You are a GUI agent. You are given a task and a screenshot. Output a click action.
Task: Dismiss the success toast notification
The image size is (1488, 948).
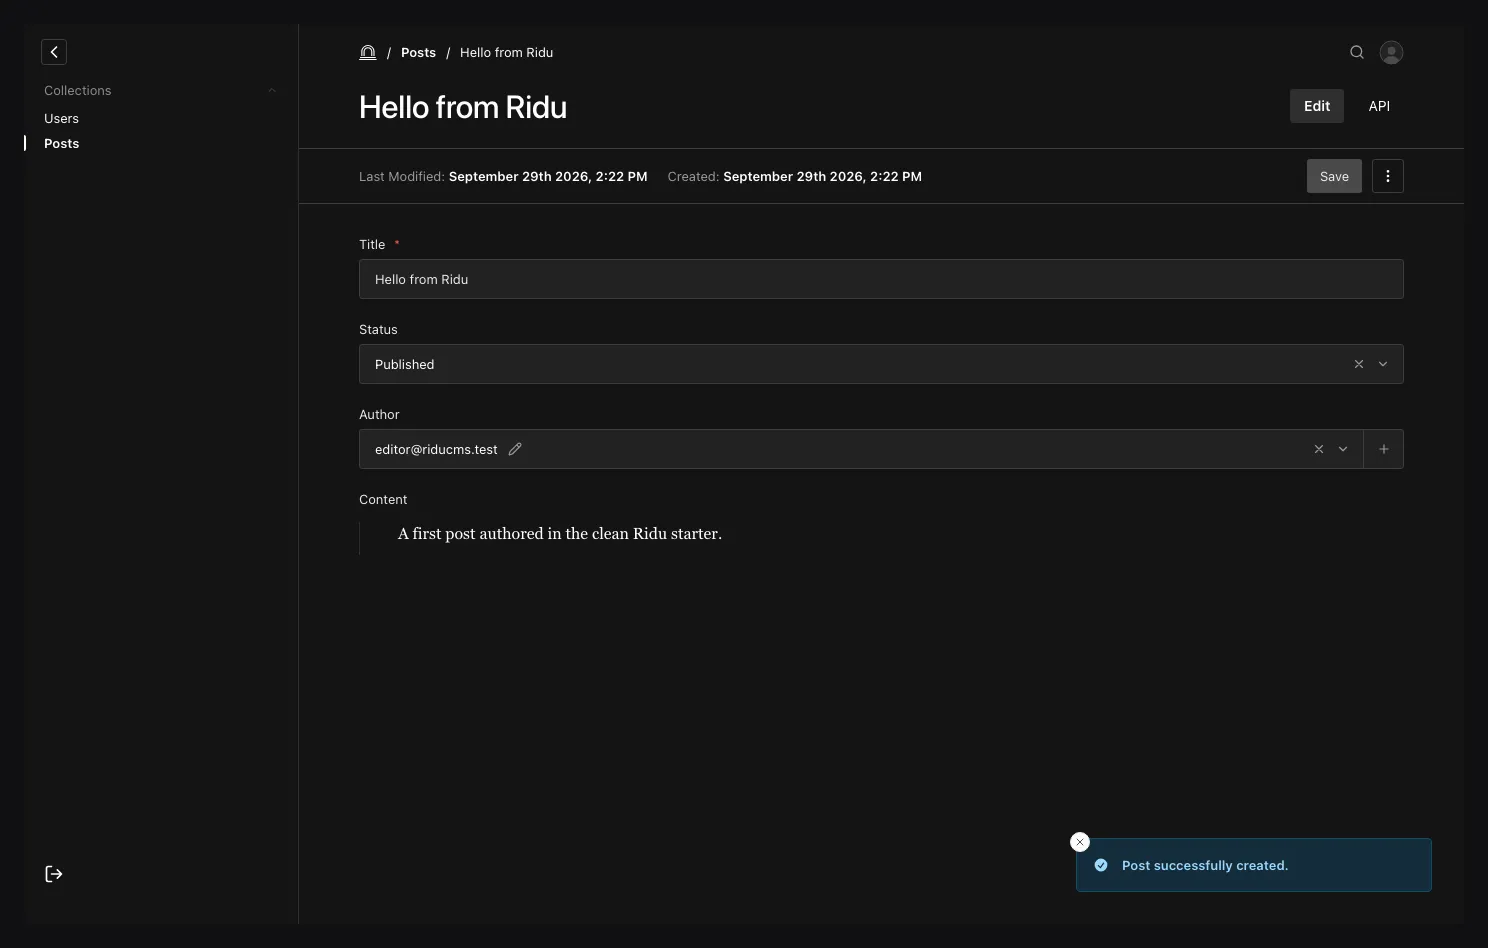point(1080,842)
